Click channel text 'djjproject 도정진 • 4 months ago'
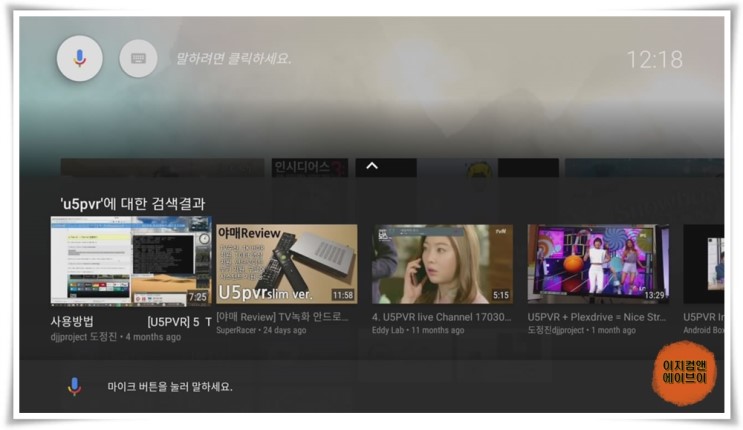Screen dimensions: 743x430 click(x=116, y=337)
